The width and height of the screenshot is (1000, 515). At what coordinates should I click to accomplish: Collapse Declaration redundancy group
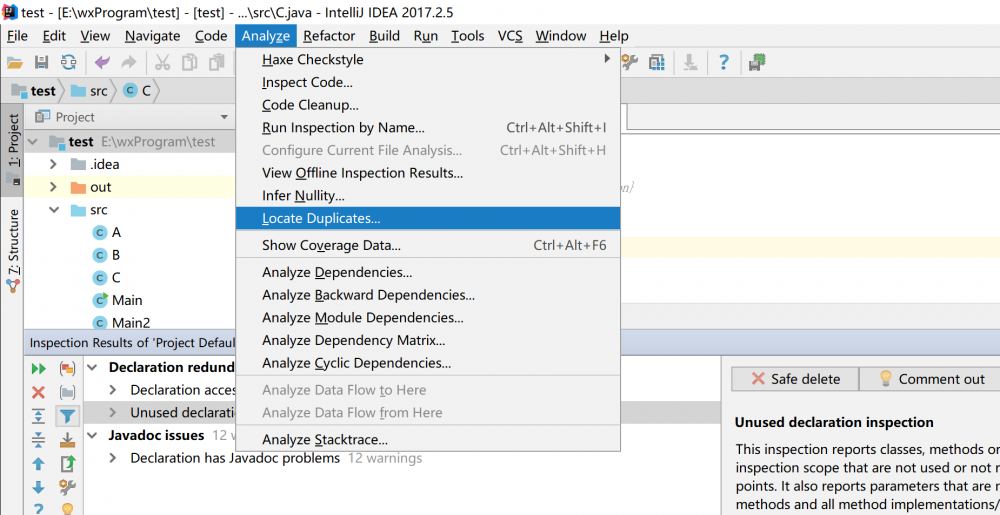(93, 367)
